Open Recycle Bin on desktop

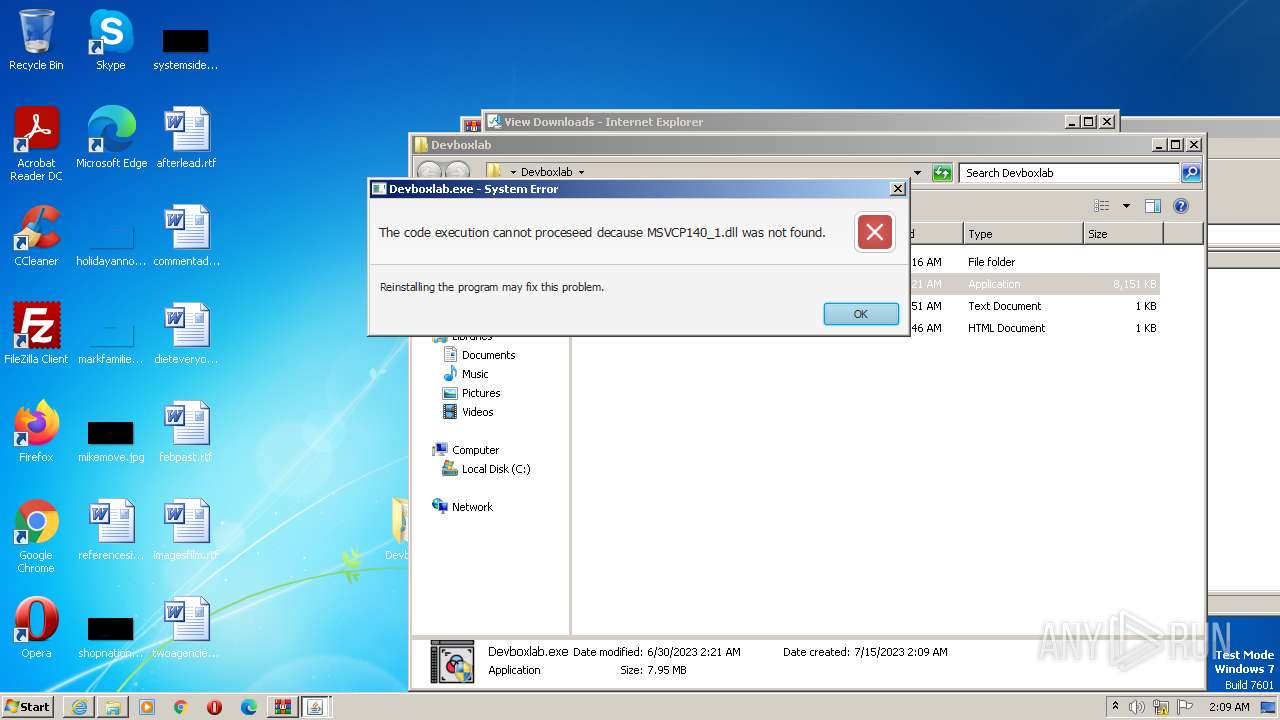click(x=36, y=40)
